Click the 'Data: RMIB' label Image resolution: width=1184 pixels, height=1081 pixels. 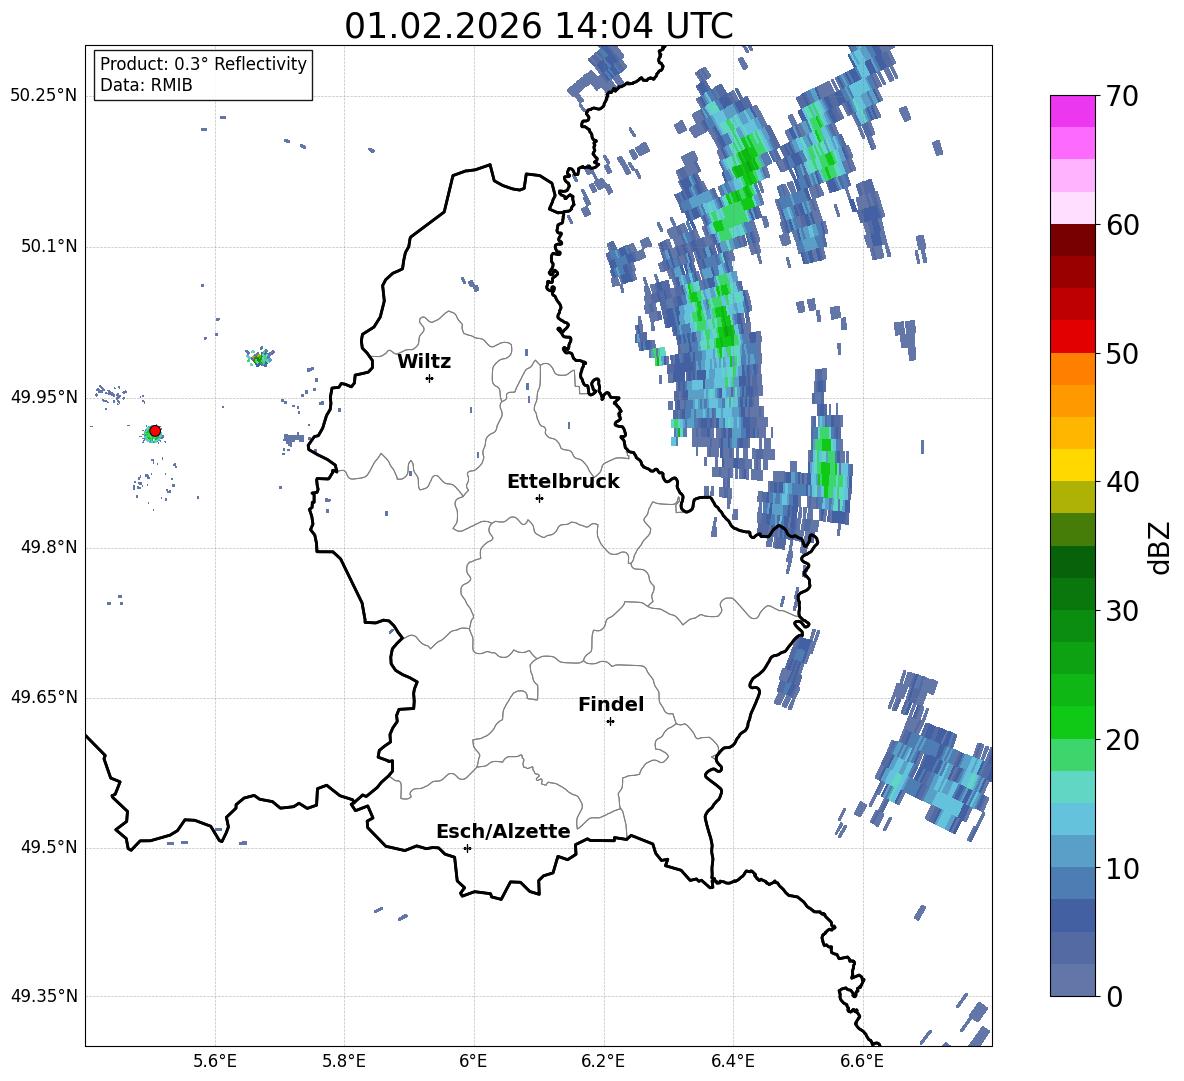(146, 85)
